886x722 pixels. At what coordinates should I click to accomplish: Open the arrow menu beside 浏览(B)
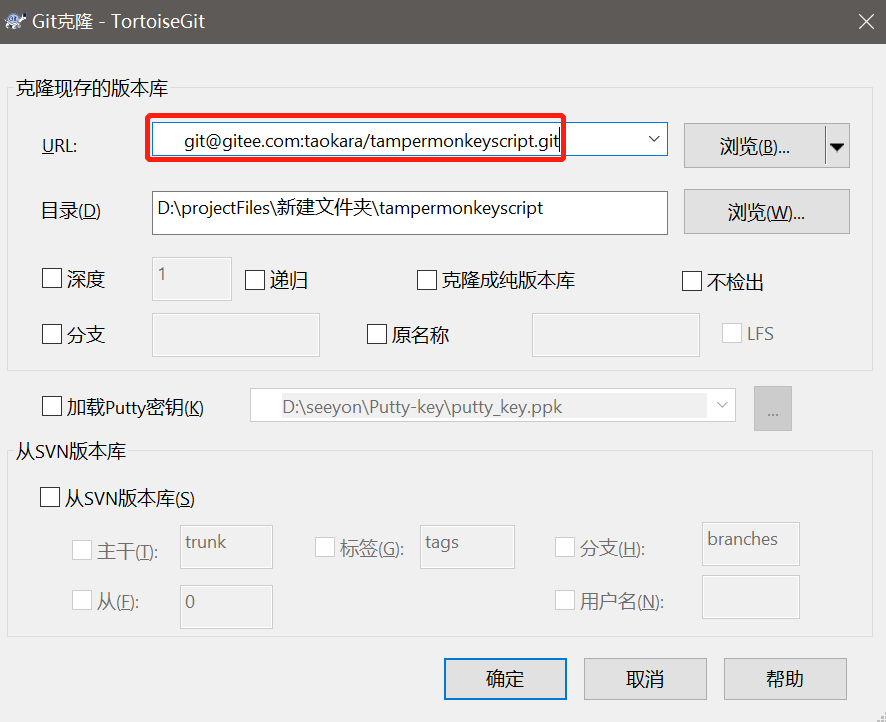(837, 146)
